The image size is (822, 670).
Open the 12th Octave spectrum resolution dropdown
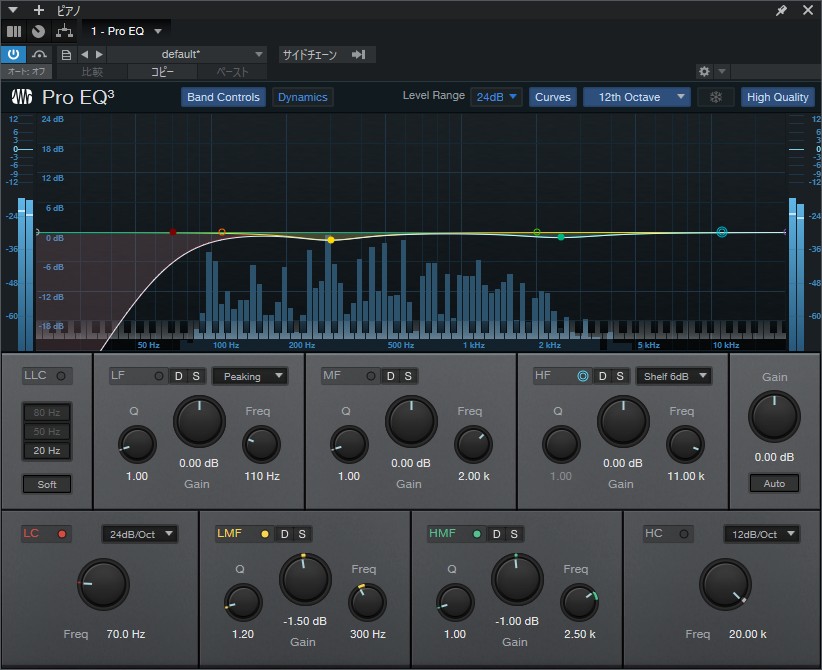coord(636,97)
